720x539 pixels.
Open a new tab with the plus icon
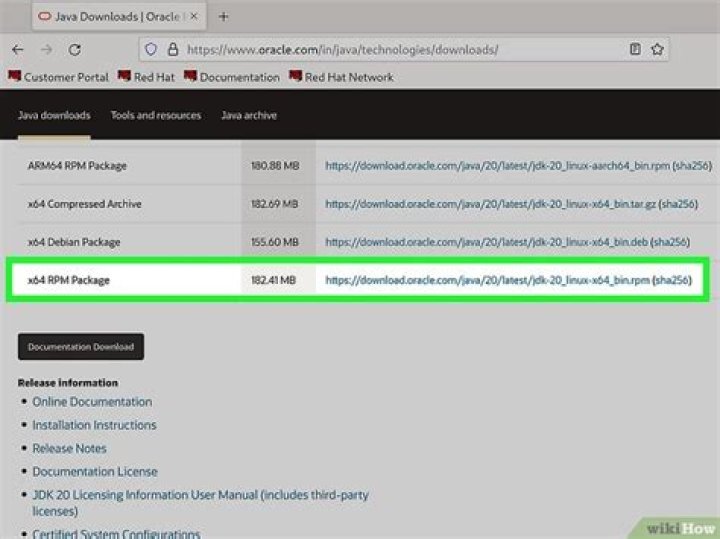[224, 17]
